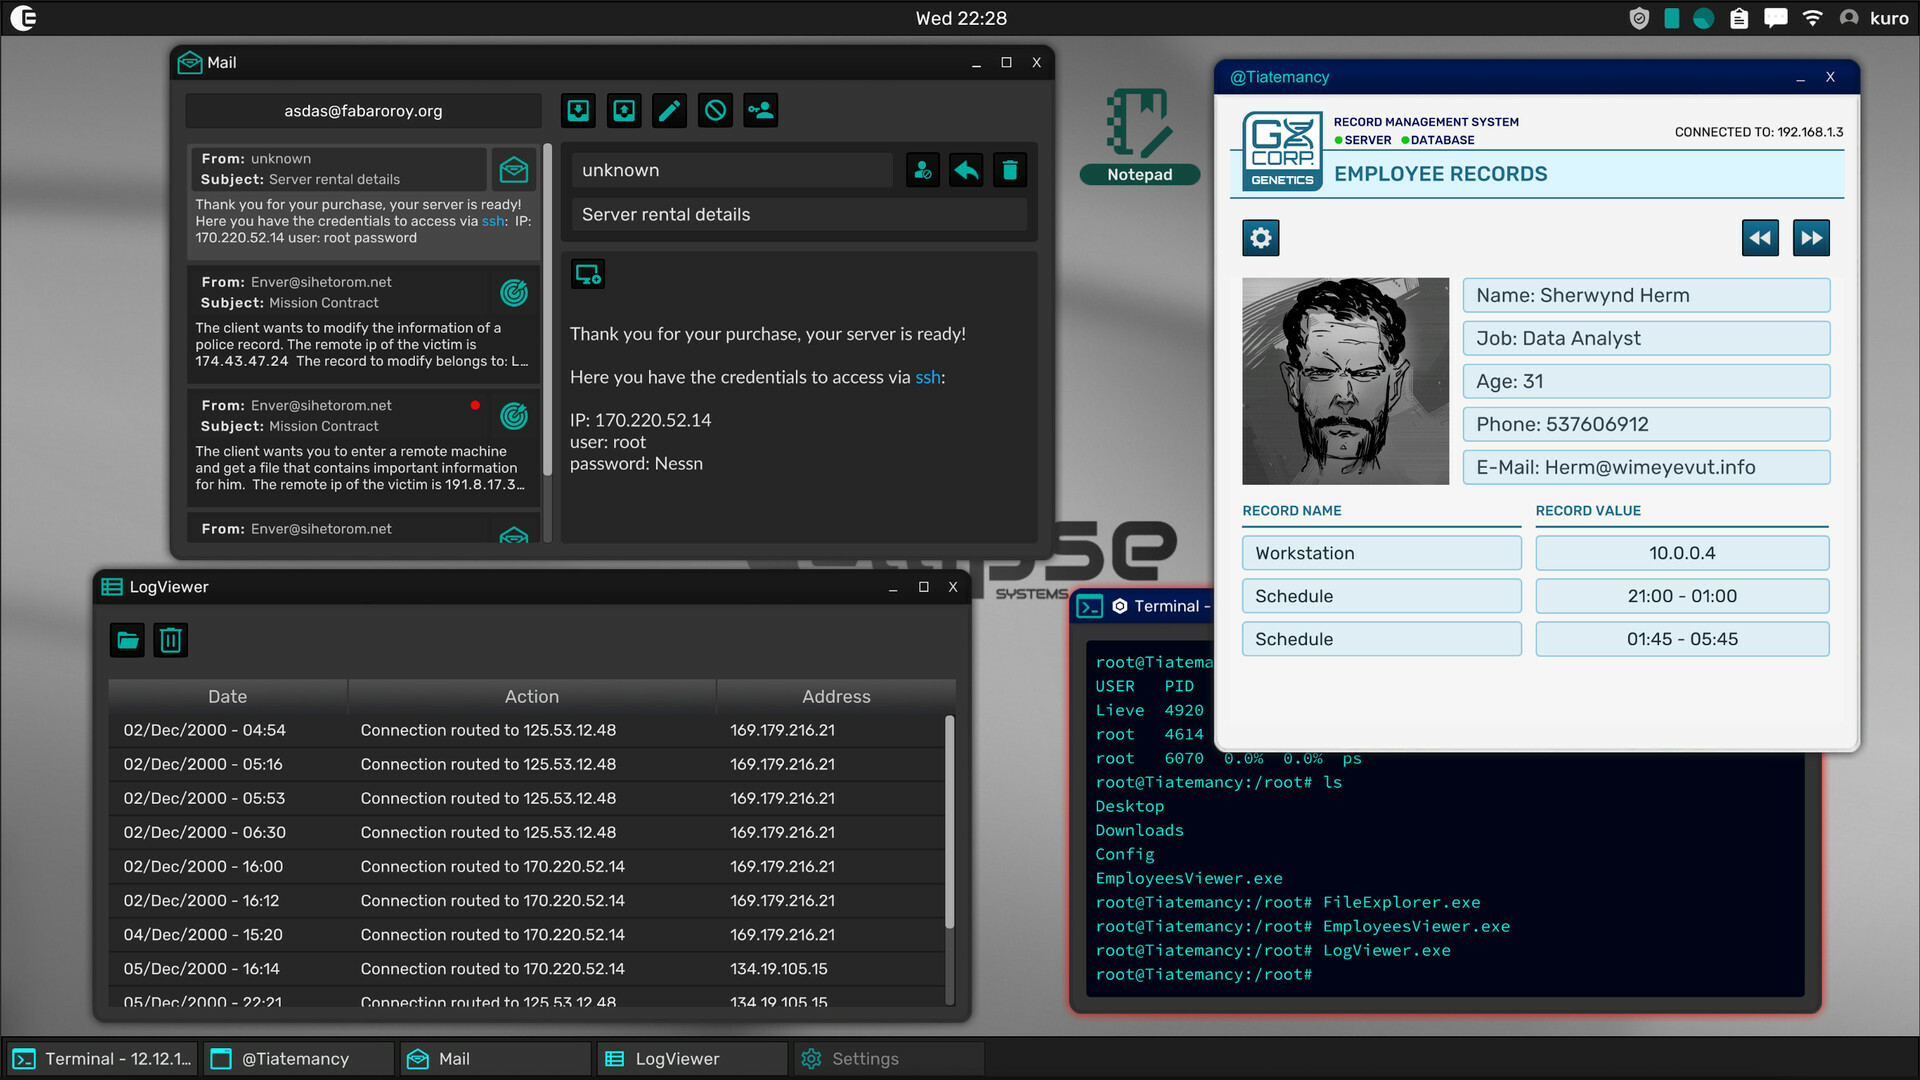Connect remotely via the monitor-plus icon
The image size is (1920, 1080).
(x=588, y=273)
